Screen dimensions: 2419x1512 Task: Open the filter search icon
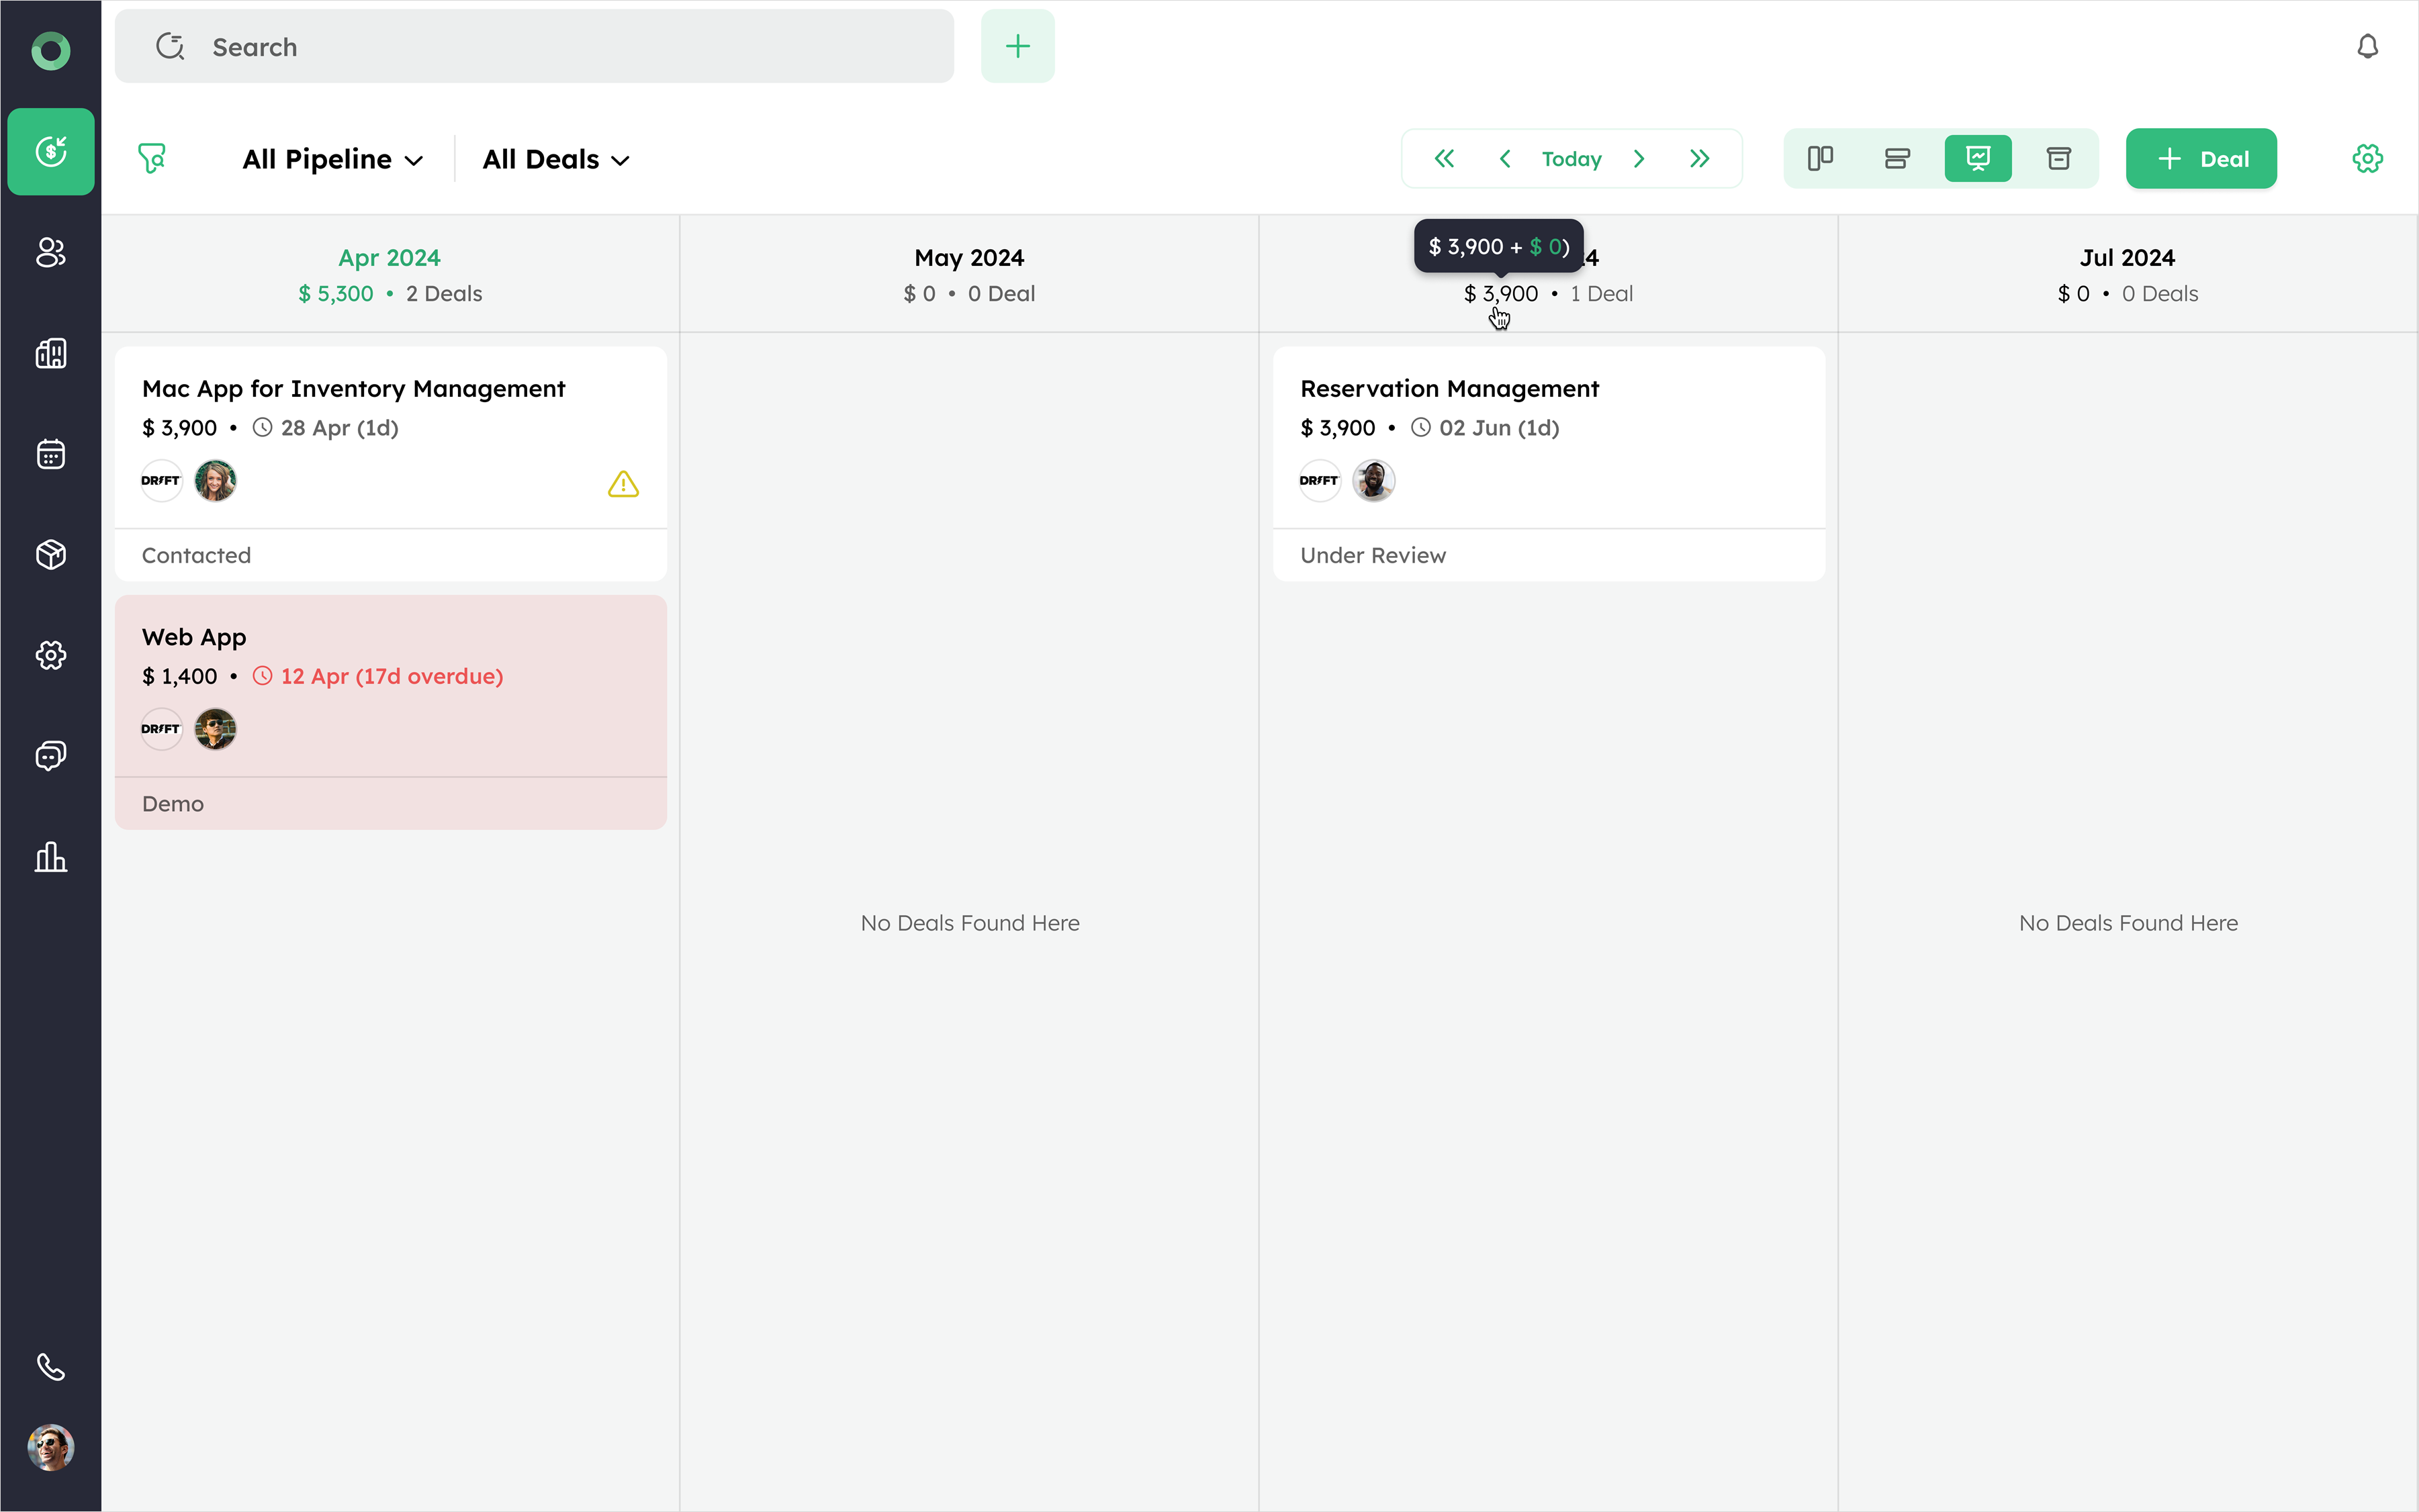pyautogui.click(x=152, y=158)
